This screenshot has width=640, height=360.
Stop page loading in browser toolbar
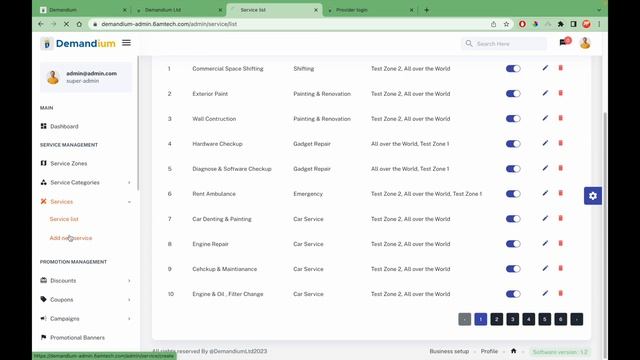pyautogui.click(x=66, y=24)
